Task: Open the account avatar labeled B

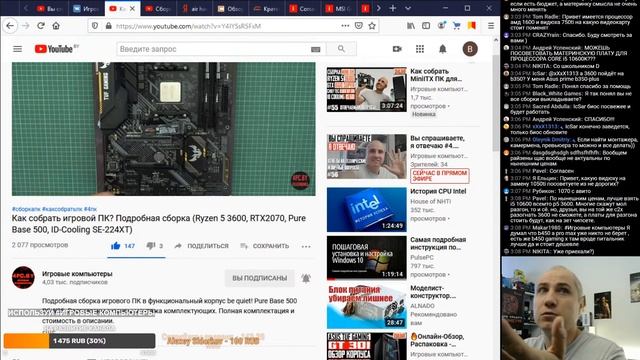Action: pyautogui.click(x=470, y=49)
